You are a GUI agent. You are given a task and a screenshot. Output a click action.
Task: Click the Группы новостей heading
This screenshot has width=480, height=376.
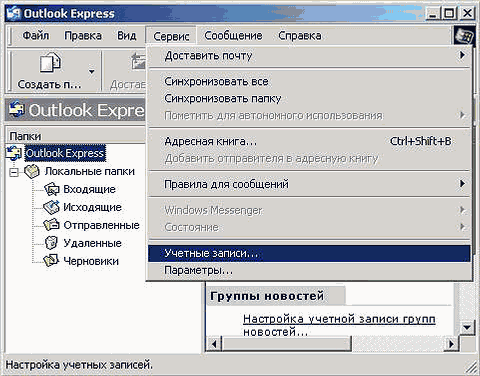click(x=267, y=296)
